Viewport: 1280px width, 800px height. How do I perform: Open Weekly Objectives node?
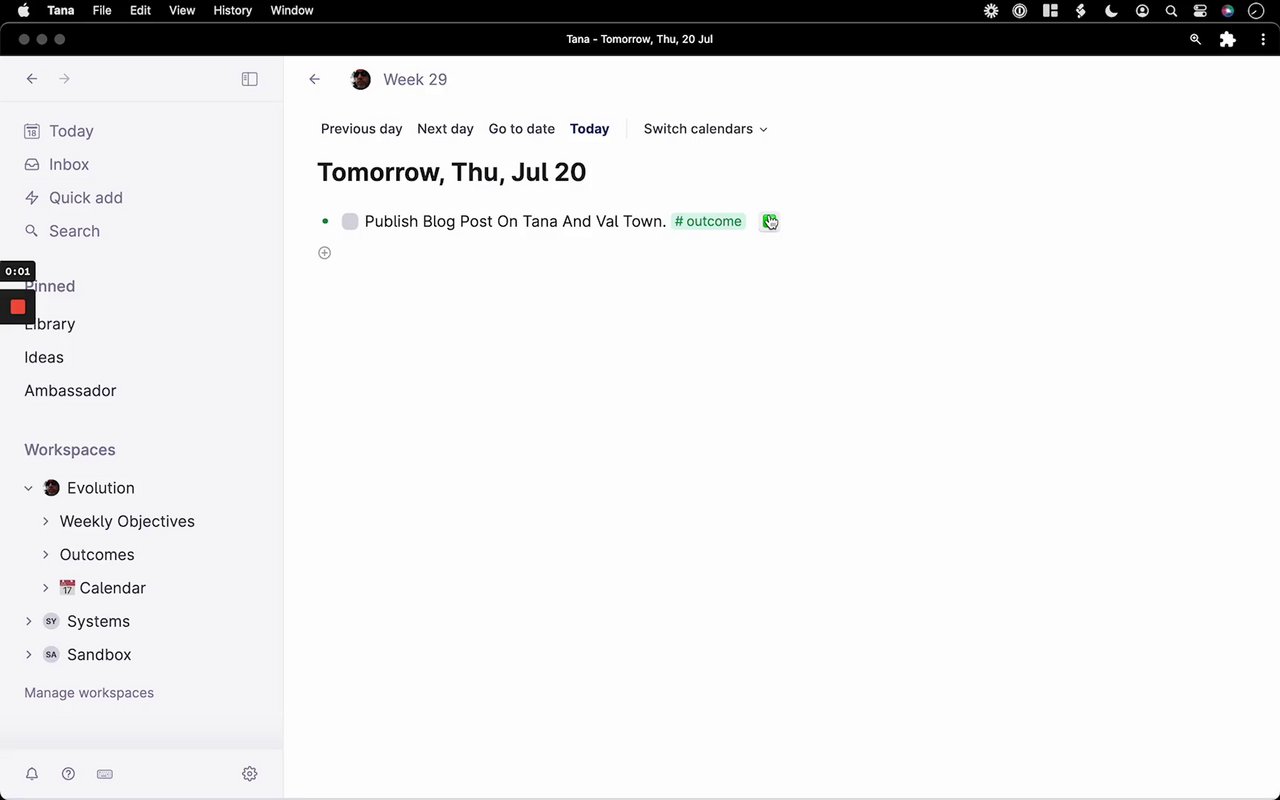coord(127,521)
